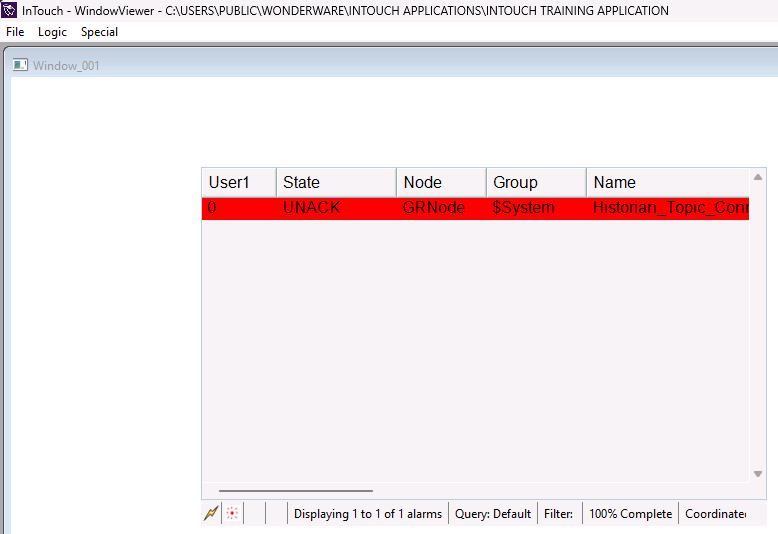Image resolution: width=778 pixels, height=534 pixels.
Task: Sort alarms by Group column header
Action: [536, 183]
